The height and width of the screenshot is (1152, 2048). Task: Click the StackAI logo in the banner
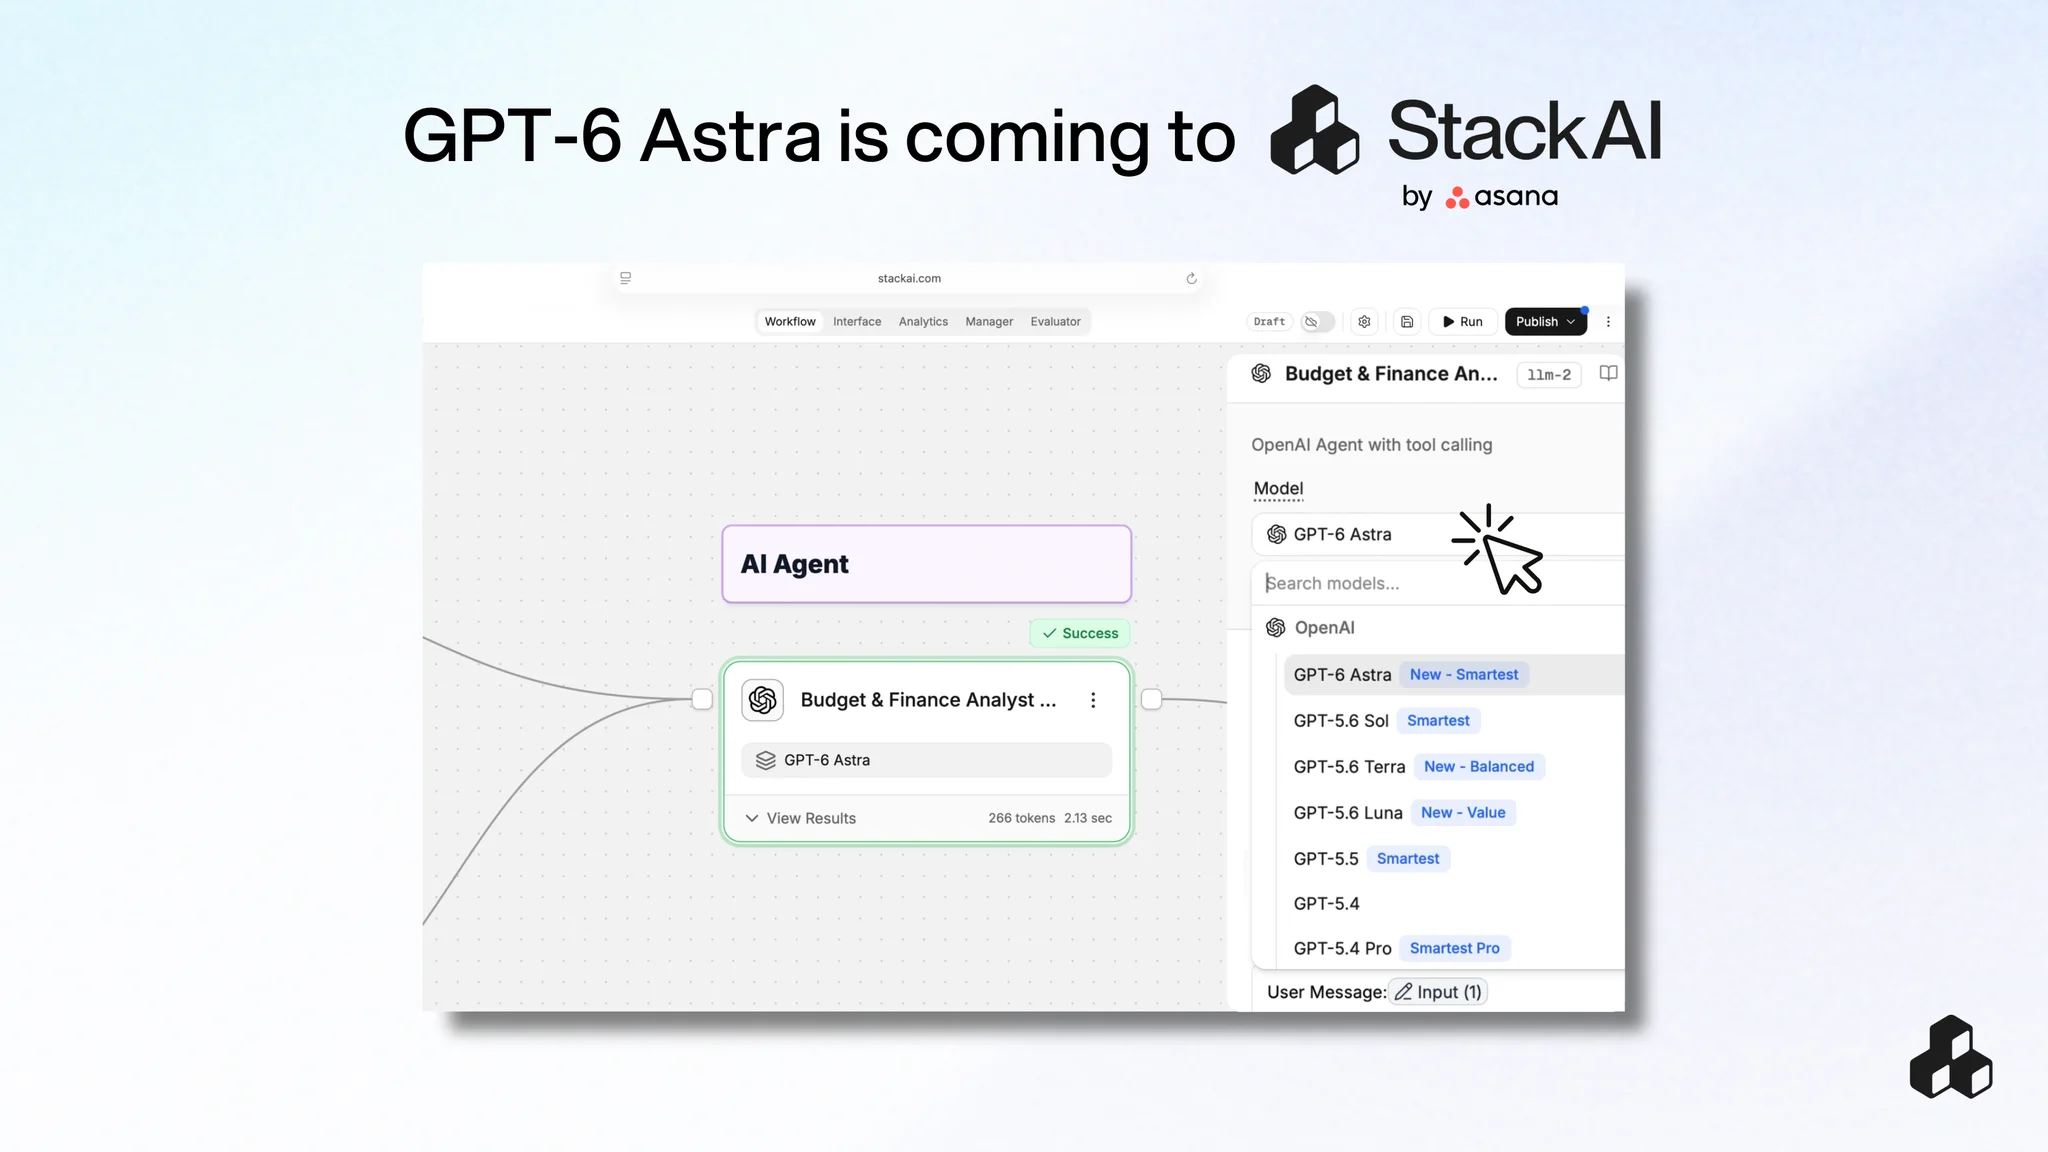(1466, 131)
